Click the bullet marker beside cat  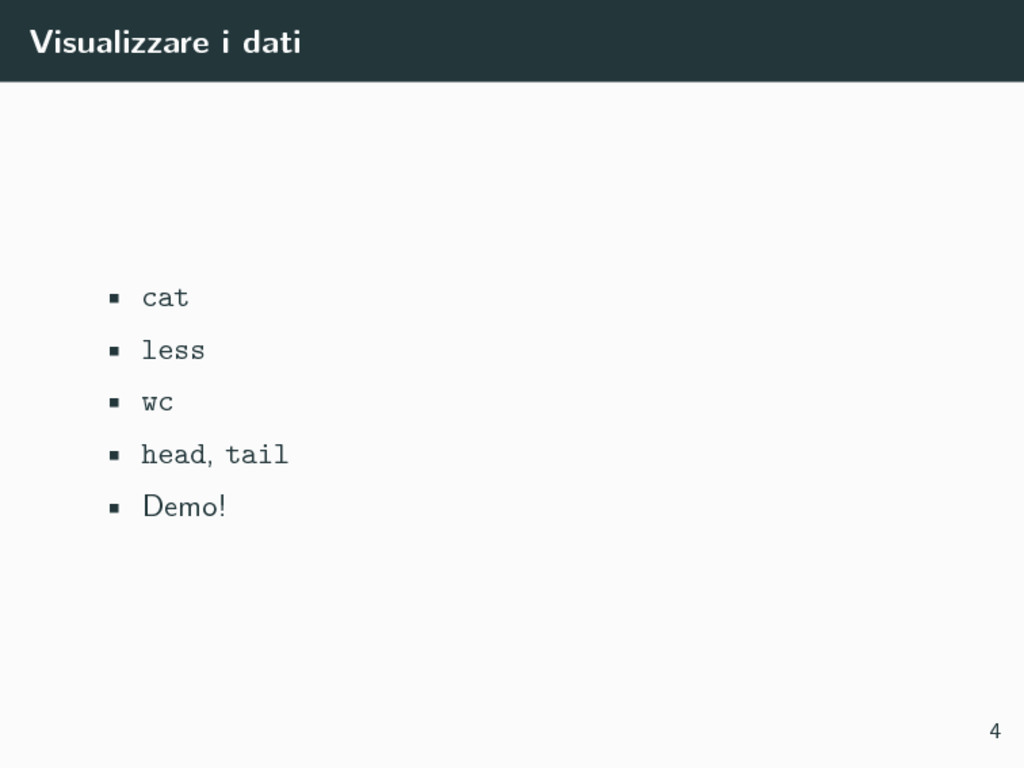(115, 298)
